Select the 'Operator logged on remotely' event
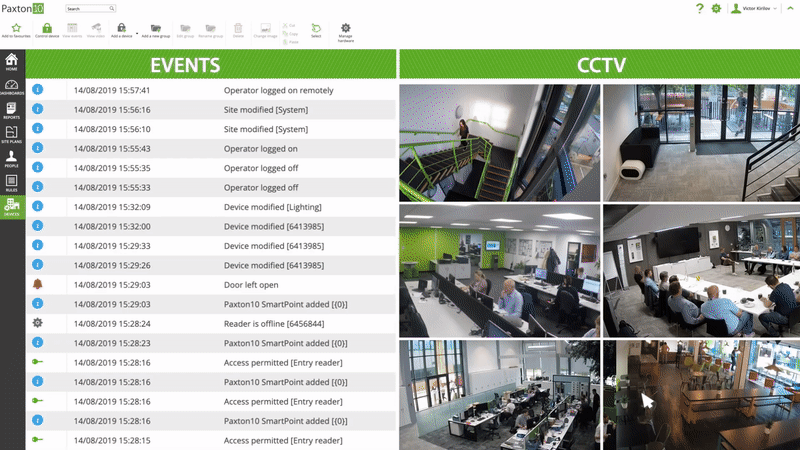800x450 pixels. tap(211, 90)
